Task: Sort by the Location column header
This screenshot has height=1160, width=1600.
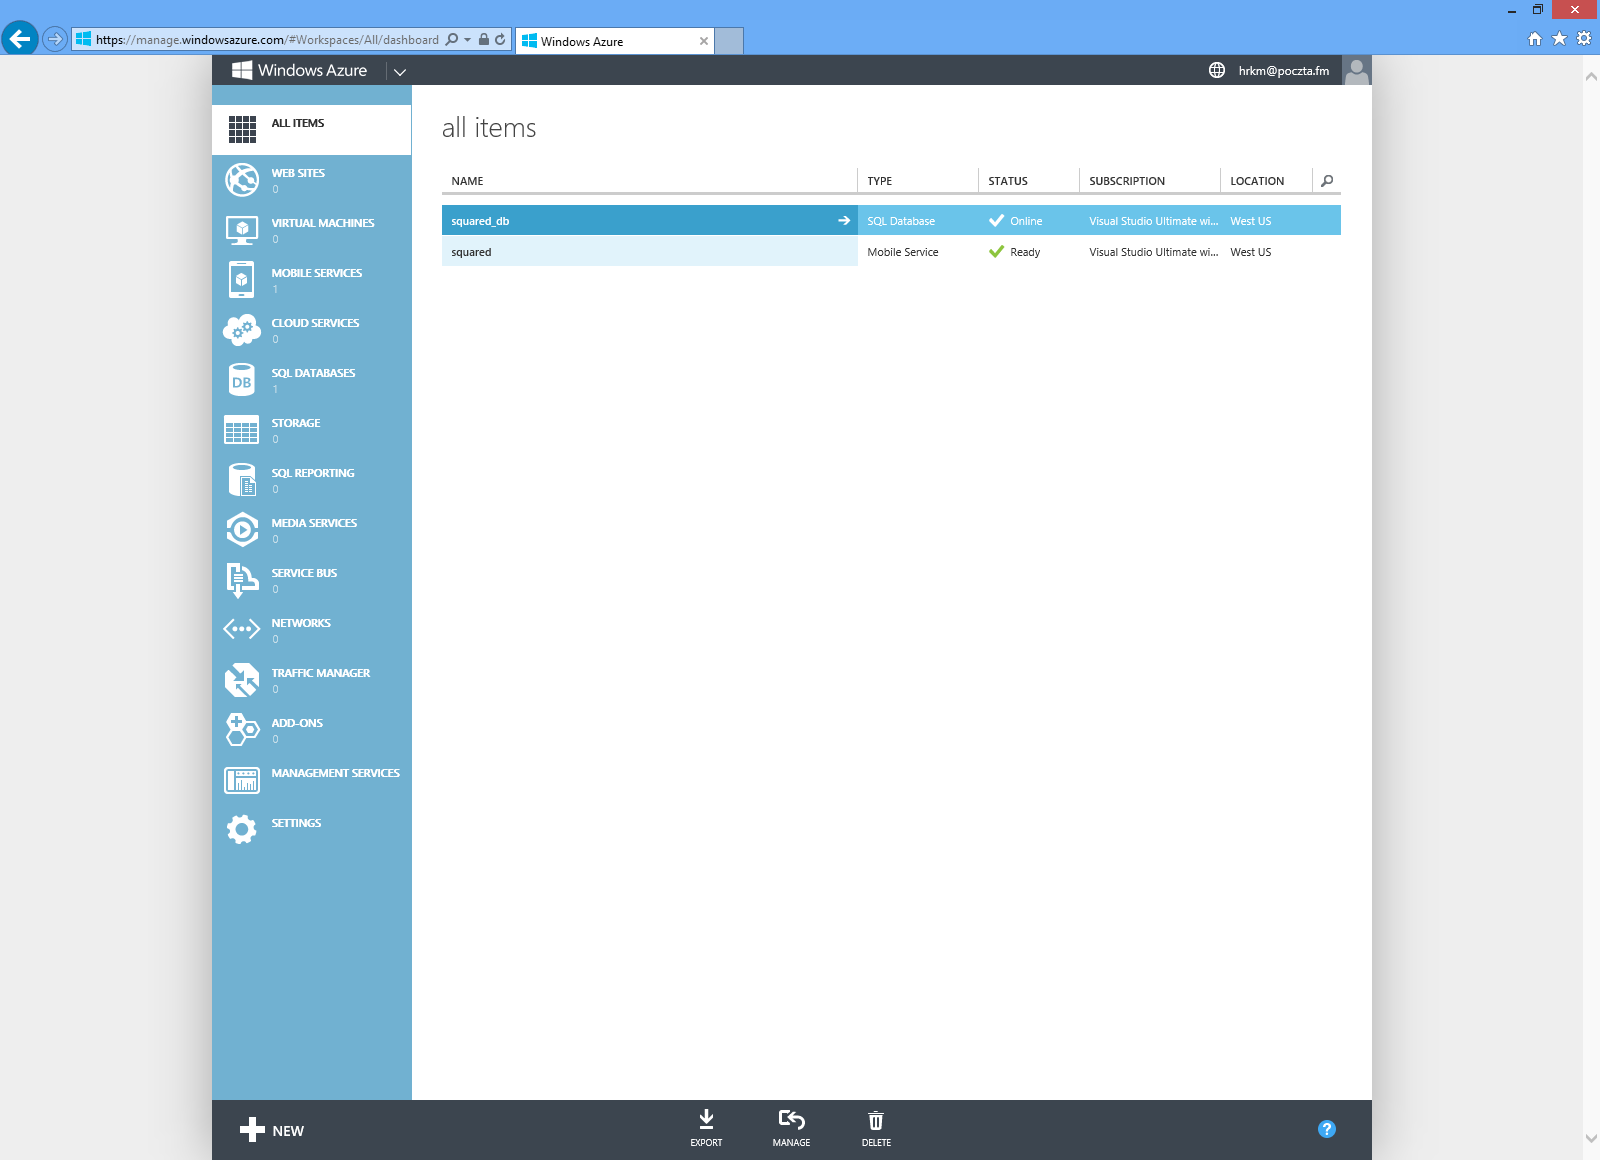Action: [x=1257, y=181]
